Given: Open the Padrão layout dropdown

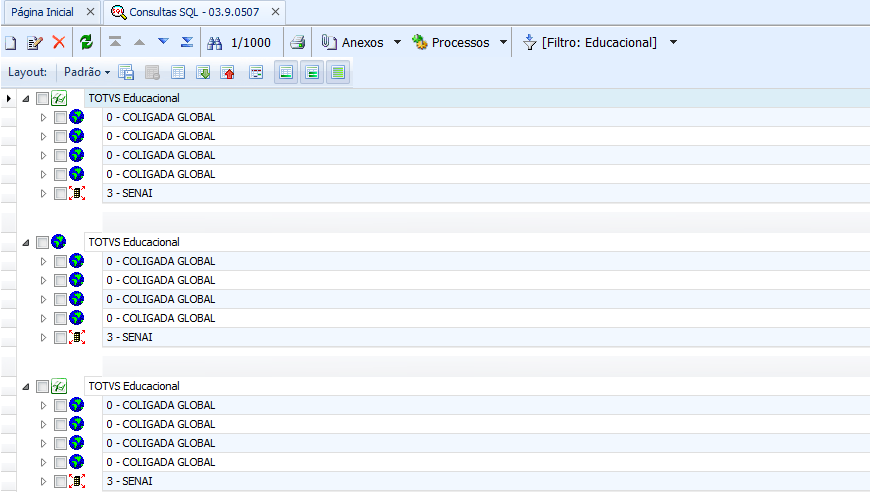Looking at the screenshot, I should (87, 72).
